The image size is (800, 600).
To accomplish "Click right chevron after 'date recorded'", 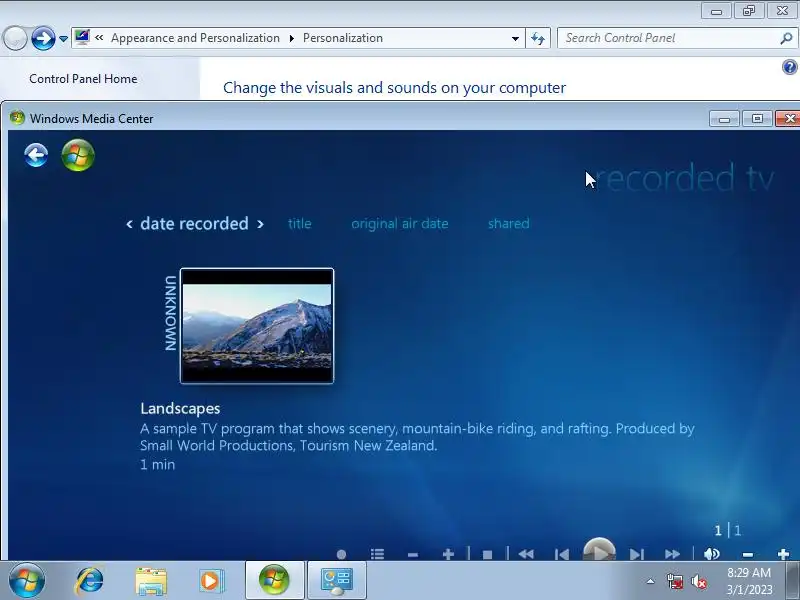I will tap(260, 224).
